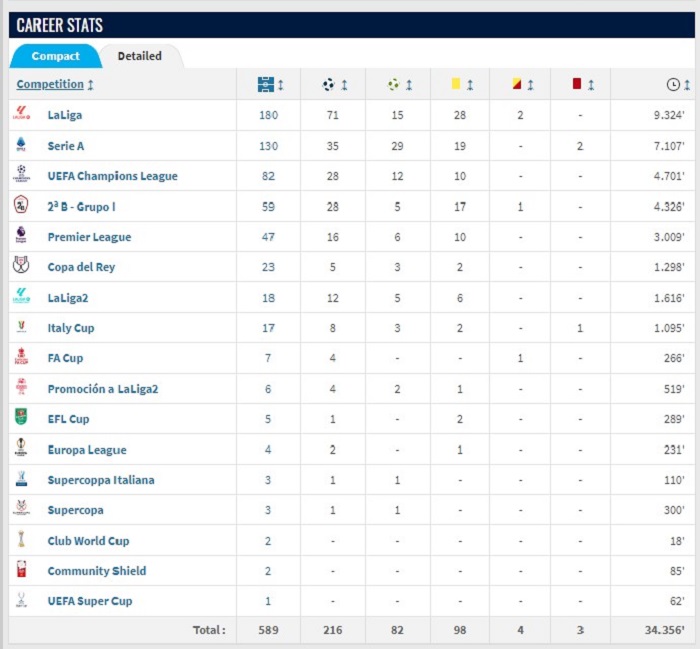The width and height of the screenshot is (700, 649).
Task: Click the LaLiga logo icon
Action: point(21,113)
